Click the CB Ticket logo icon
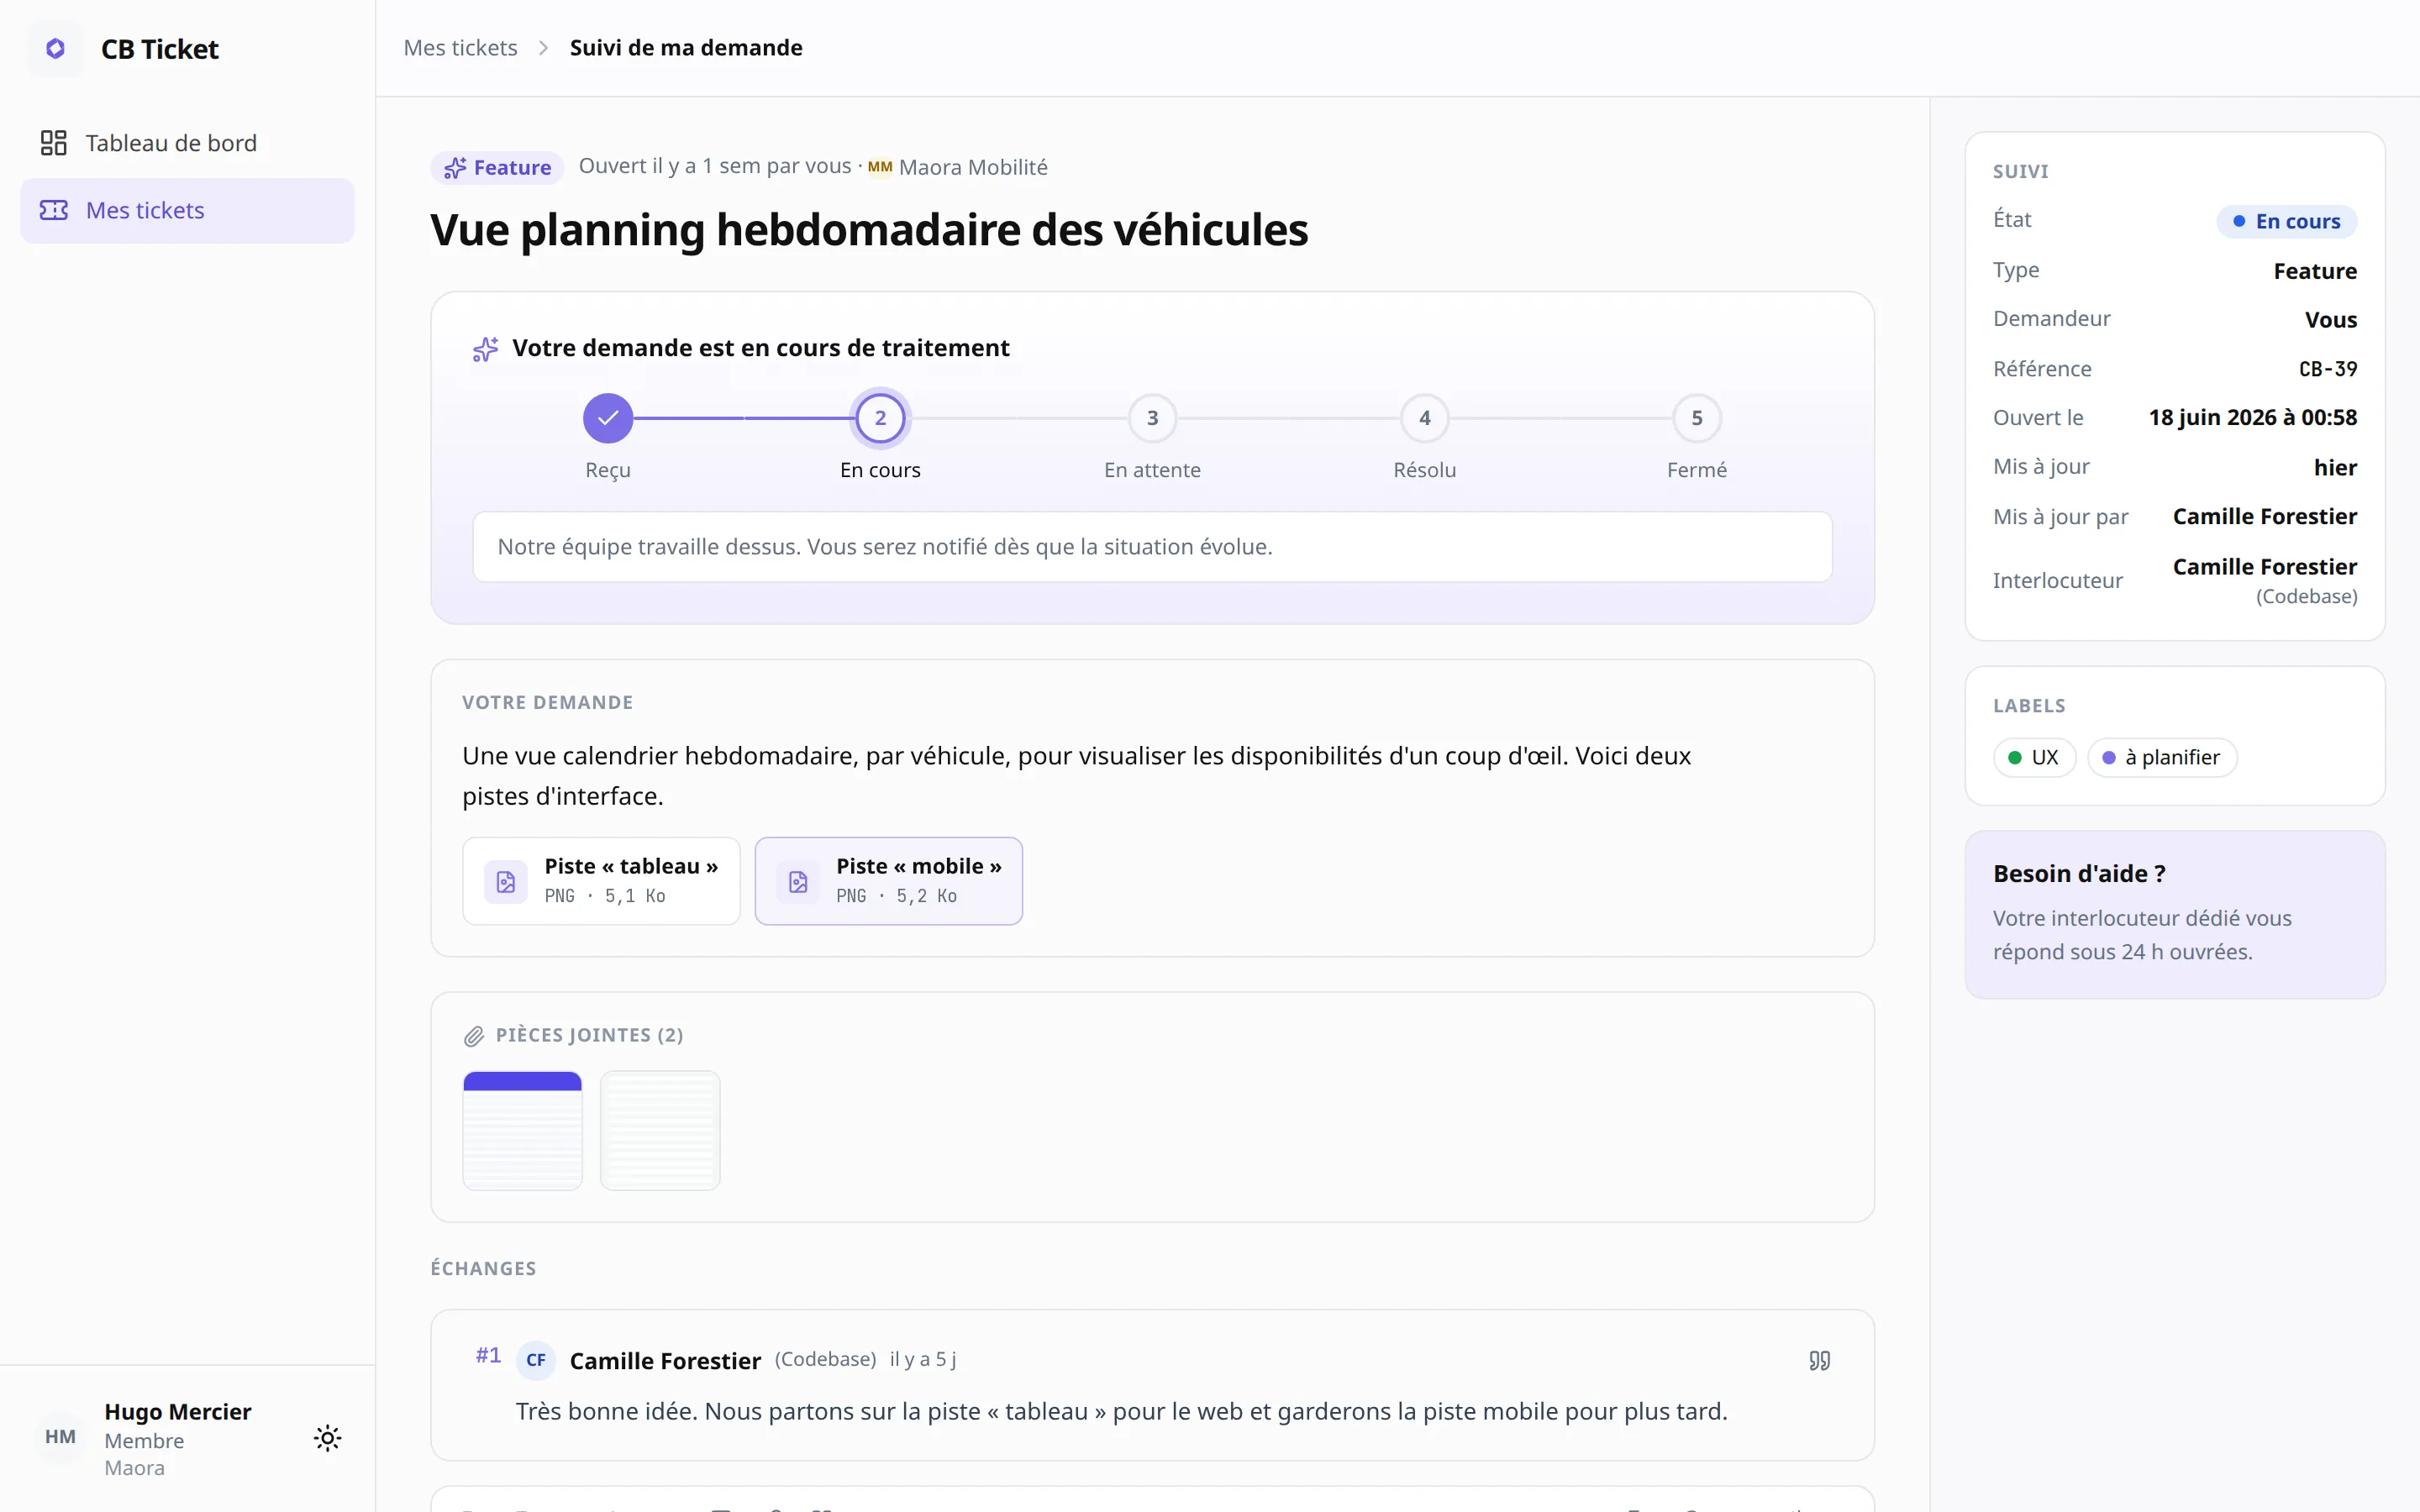Screen dimensions: 2420x1512 [x=56, y=48]
